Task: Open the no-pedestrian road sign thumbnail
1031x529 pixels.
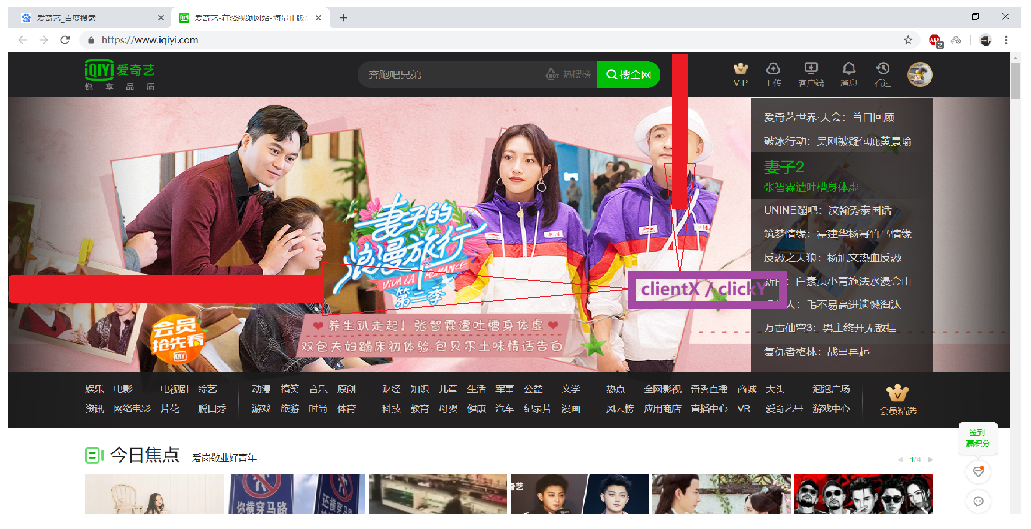Action: (x=297, y=494)
